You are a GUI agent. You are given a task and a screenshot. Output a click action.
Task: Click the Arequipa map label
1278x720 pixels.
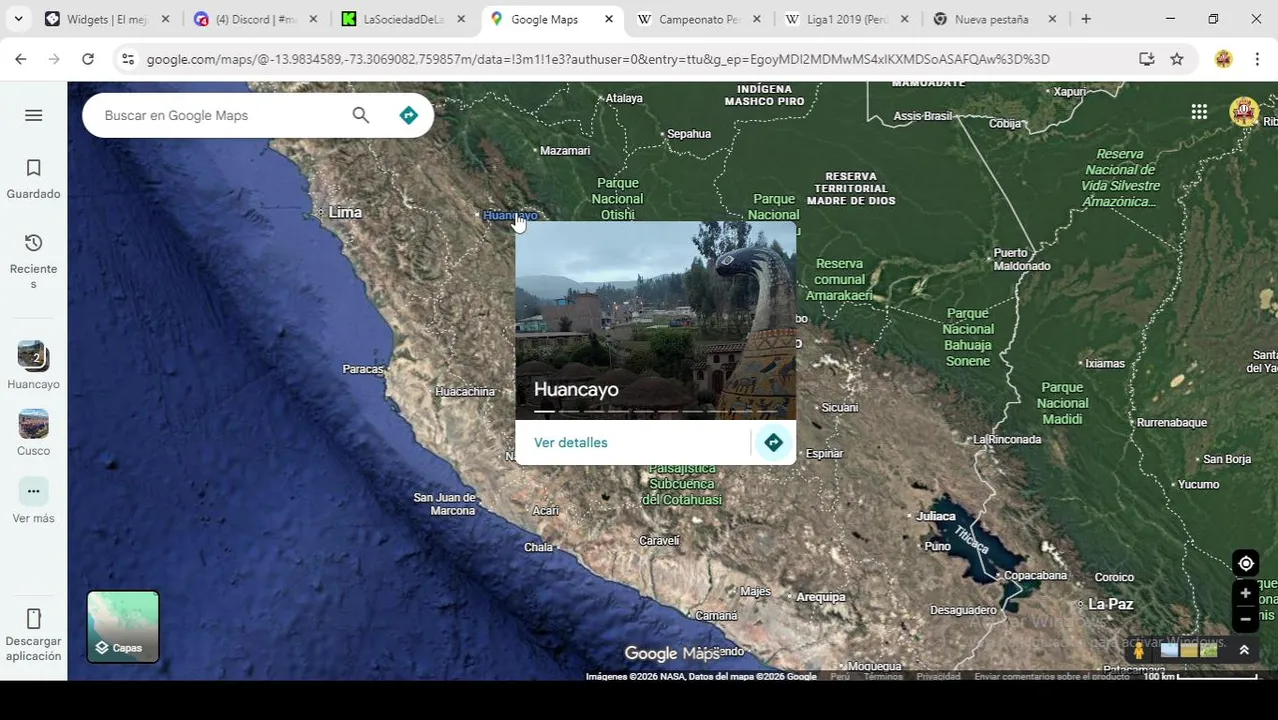(x=821, y=597)
